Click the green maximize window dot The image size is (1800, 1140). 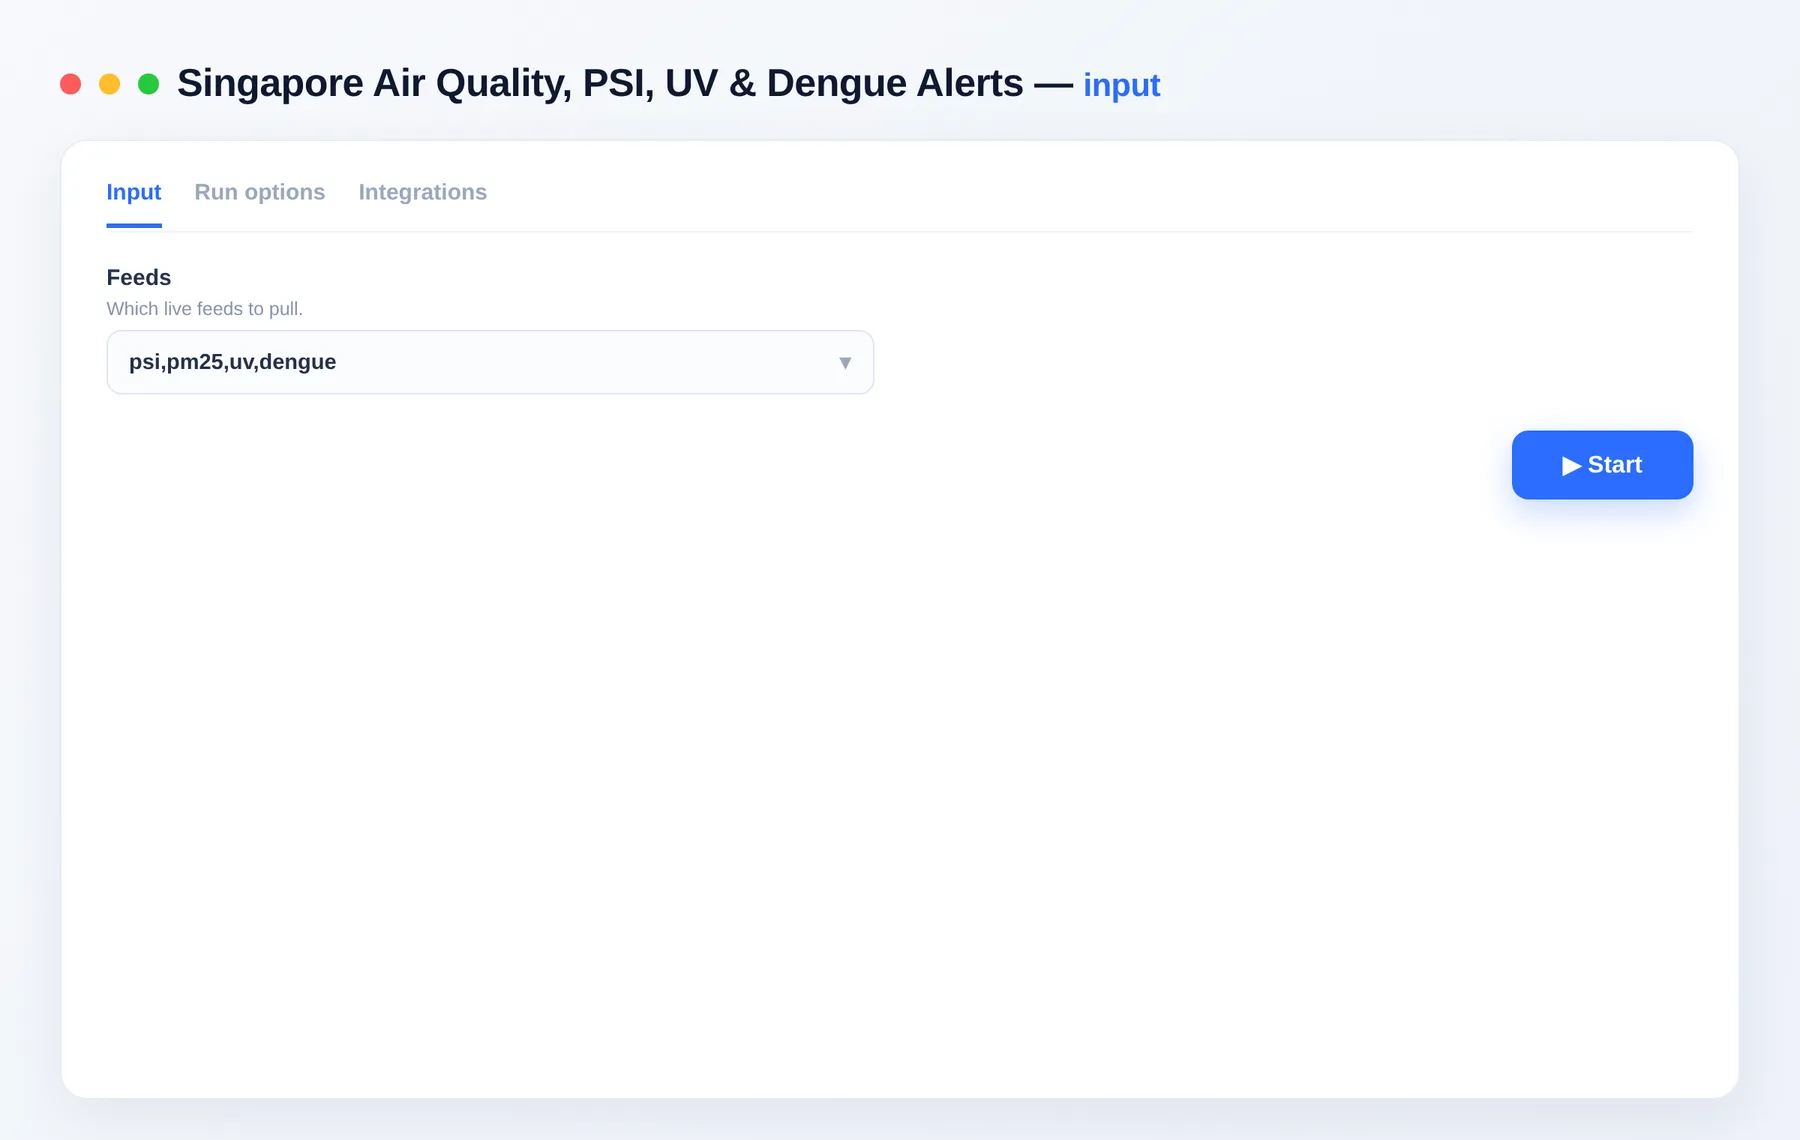point(148,84)
